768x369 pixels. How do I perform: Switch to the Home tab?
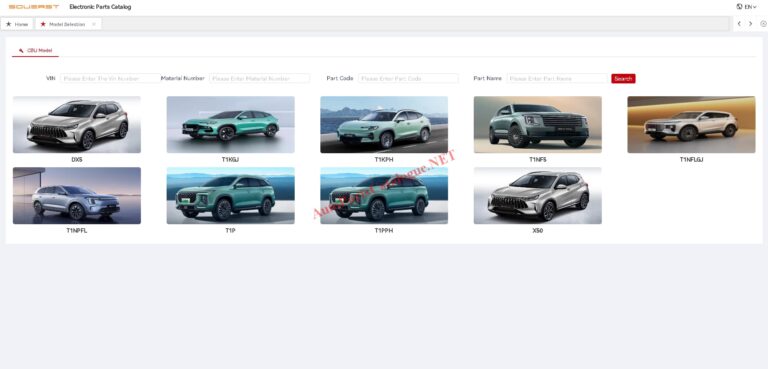pos(17,24)
